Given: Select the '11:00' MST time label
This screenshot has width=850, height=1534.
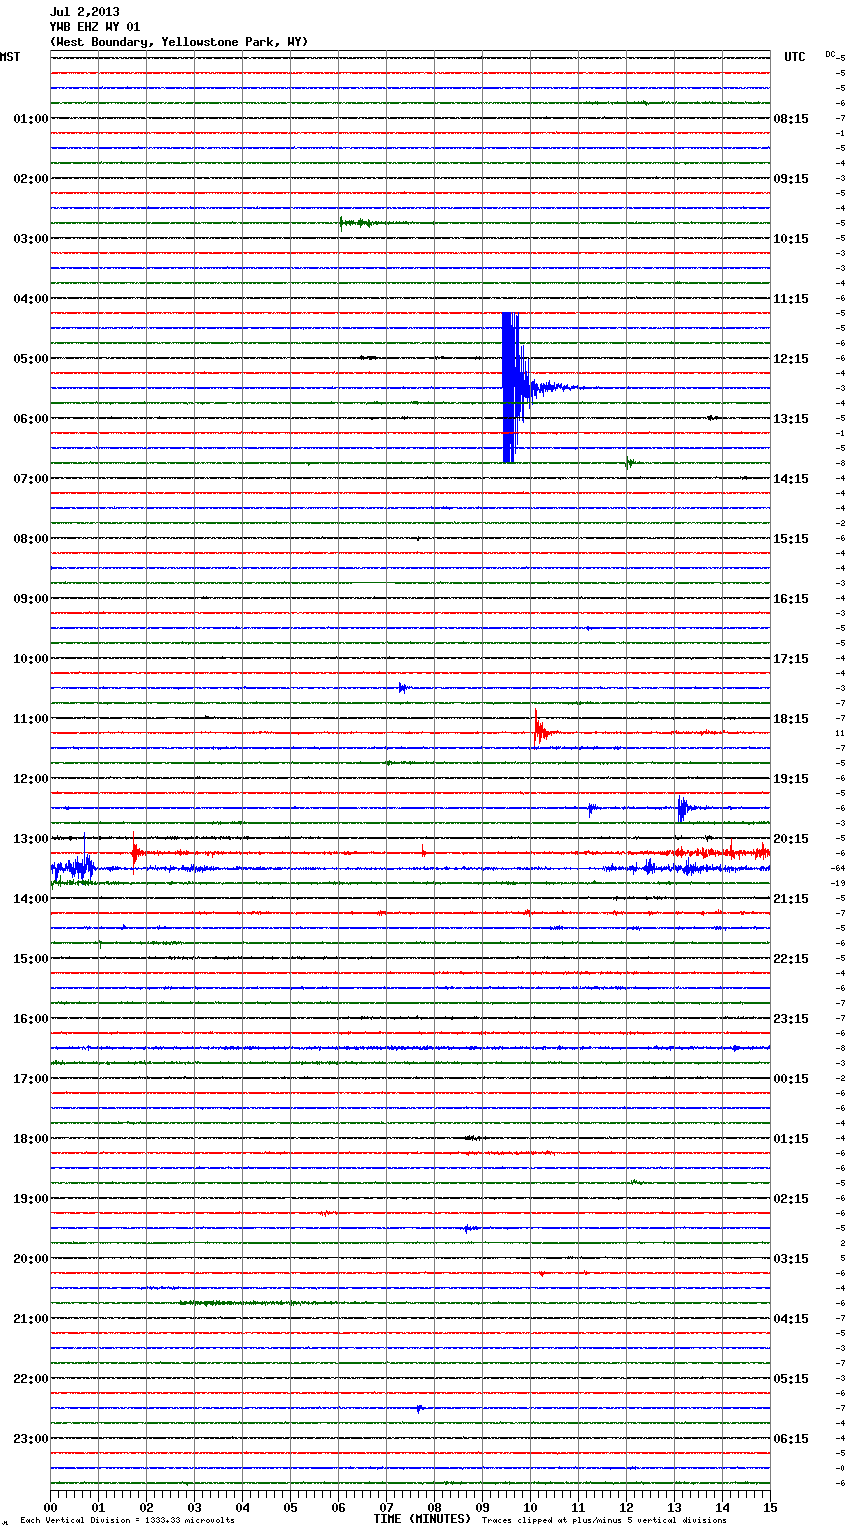Looking at the screenshot, I should point(30,719).
